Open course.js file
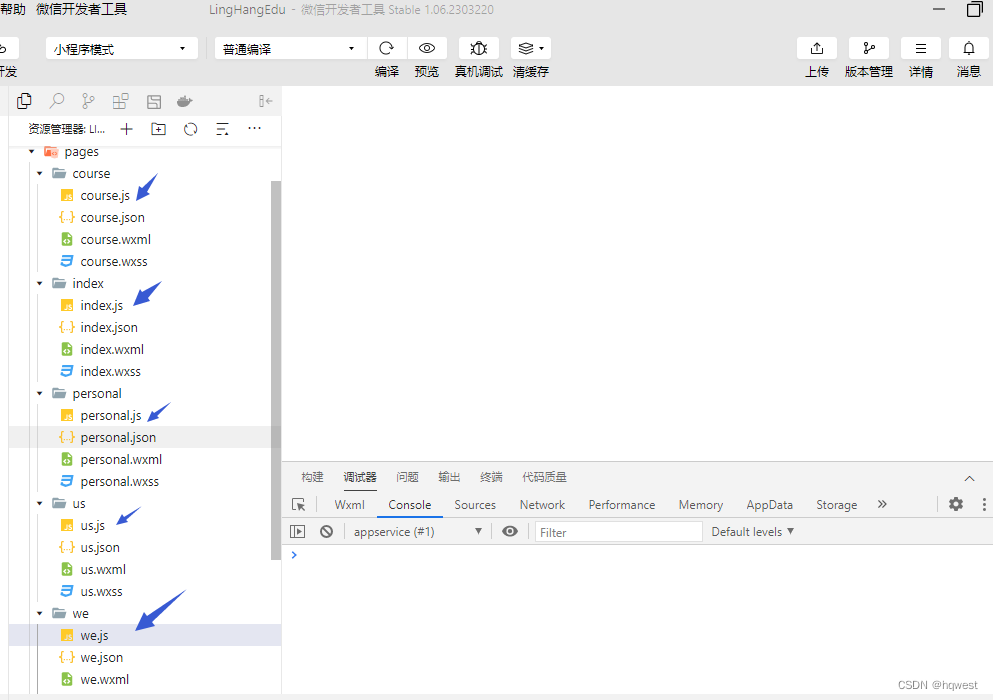The width and height of the screenshot is (993, 700). [105, 196]
